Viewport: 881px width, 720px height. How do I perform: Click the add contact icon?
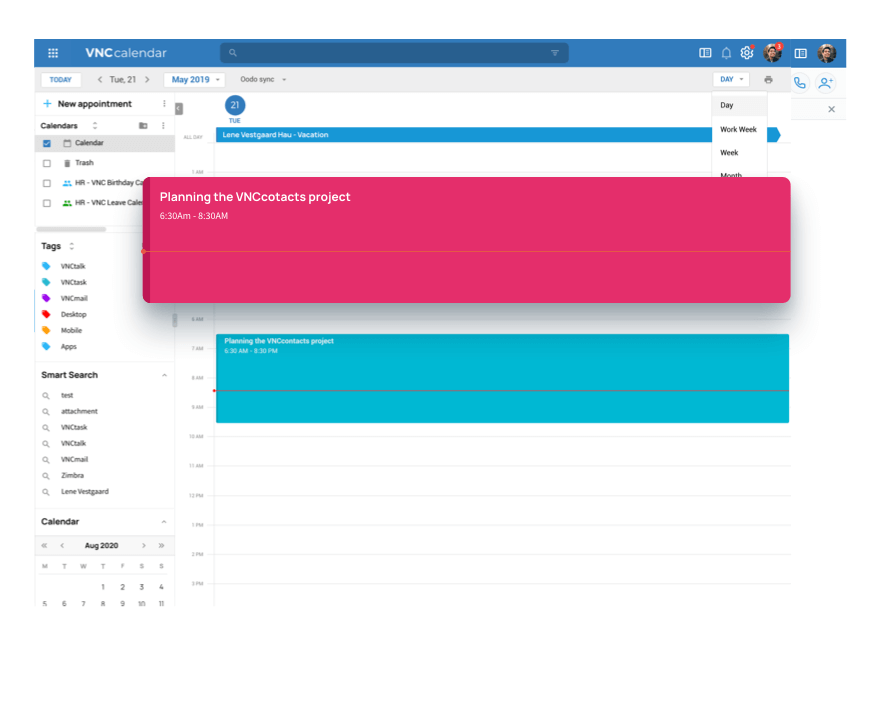point(825,82)
